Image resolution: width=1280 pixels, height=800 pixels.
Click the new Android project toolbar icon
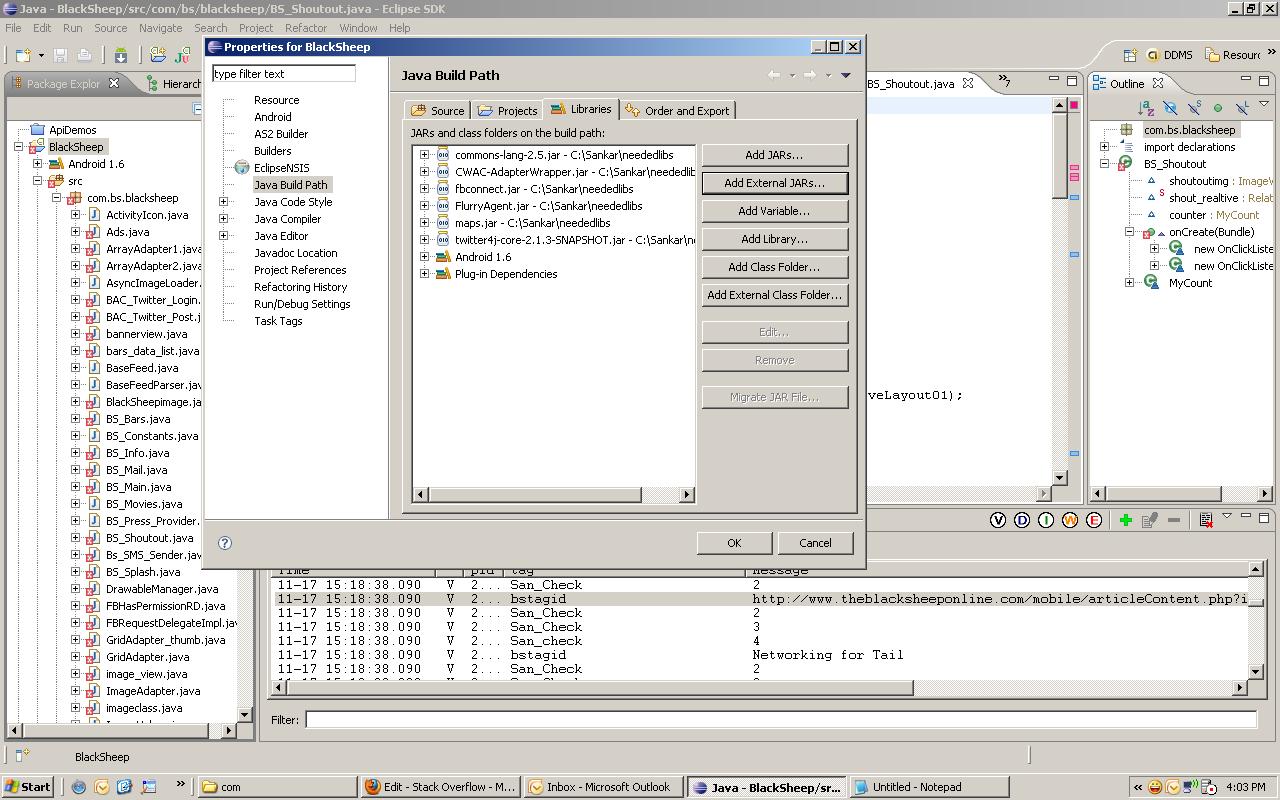[x=157, y=55]
